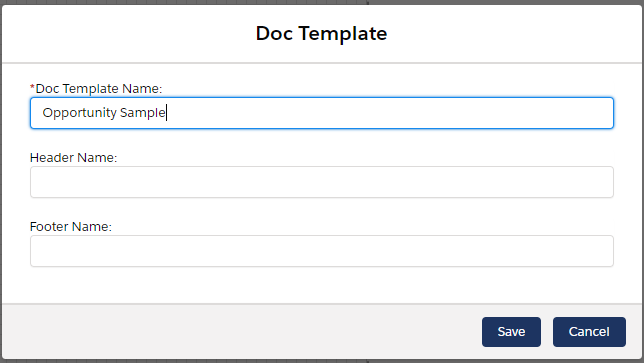Click the red required asterisk marker
The height and width of the screenshot is (363, 644).
(32, 87)
